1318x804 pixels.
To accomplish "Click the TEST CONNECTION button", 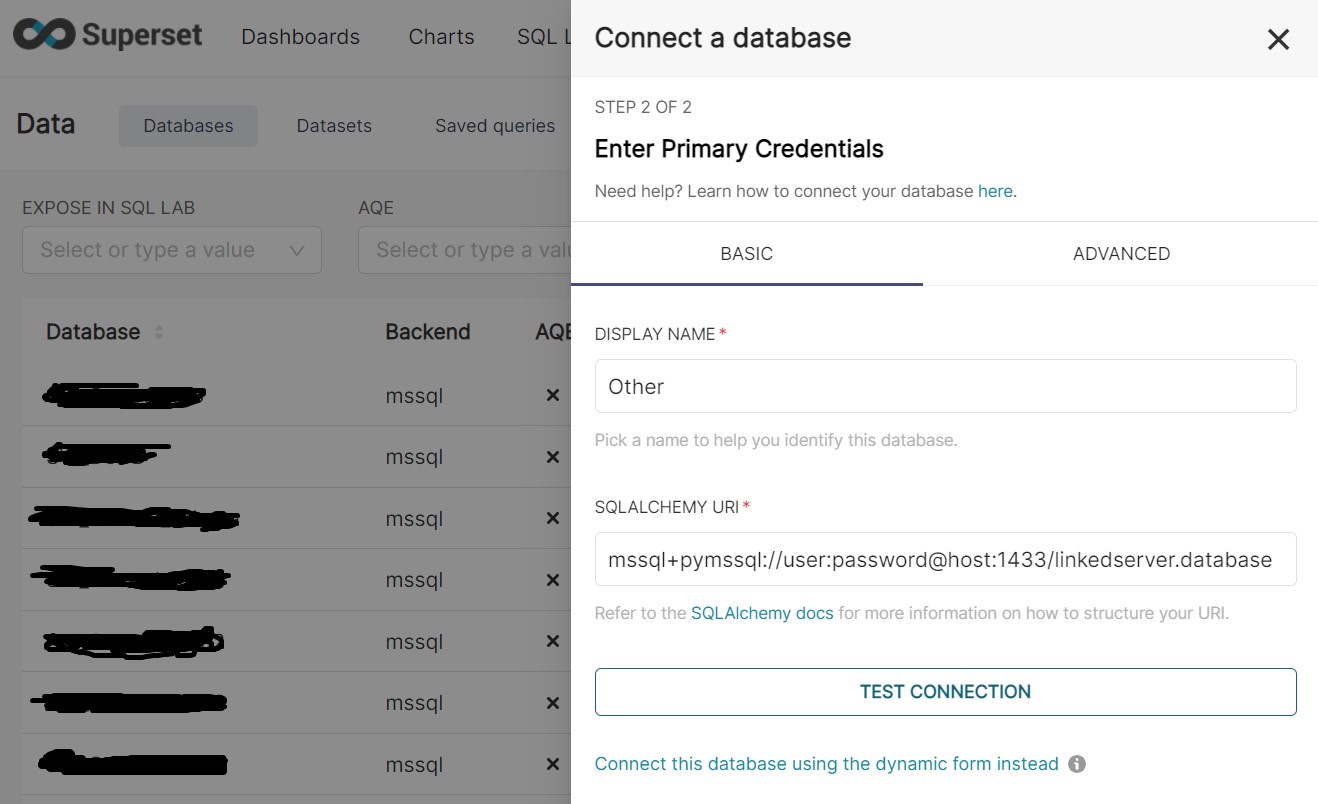I will (945, 691).
